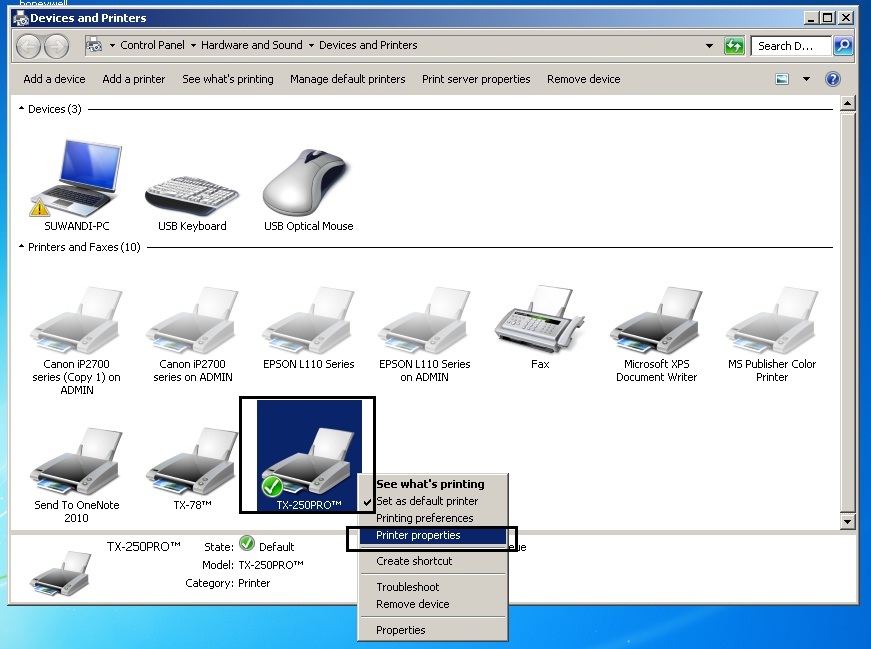Collapse the Printers and Faxes (10) group

click(22, 247)
